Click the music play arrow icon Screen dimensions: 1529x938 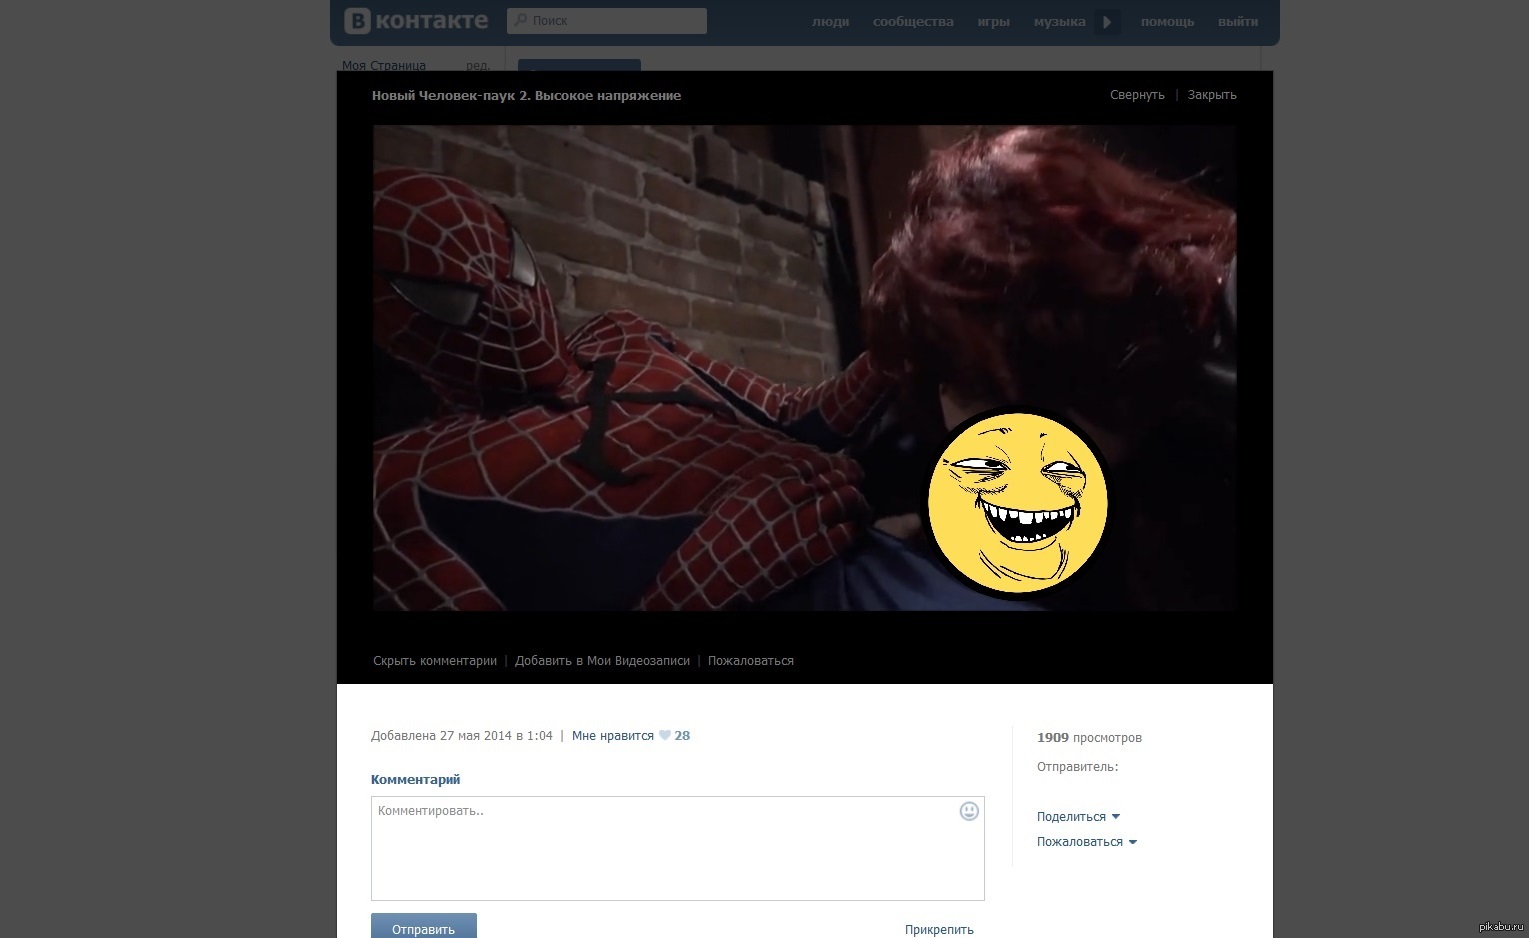coord(1106,22)
